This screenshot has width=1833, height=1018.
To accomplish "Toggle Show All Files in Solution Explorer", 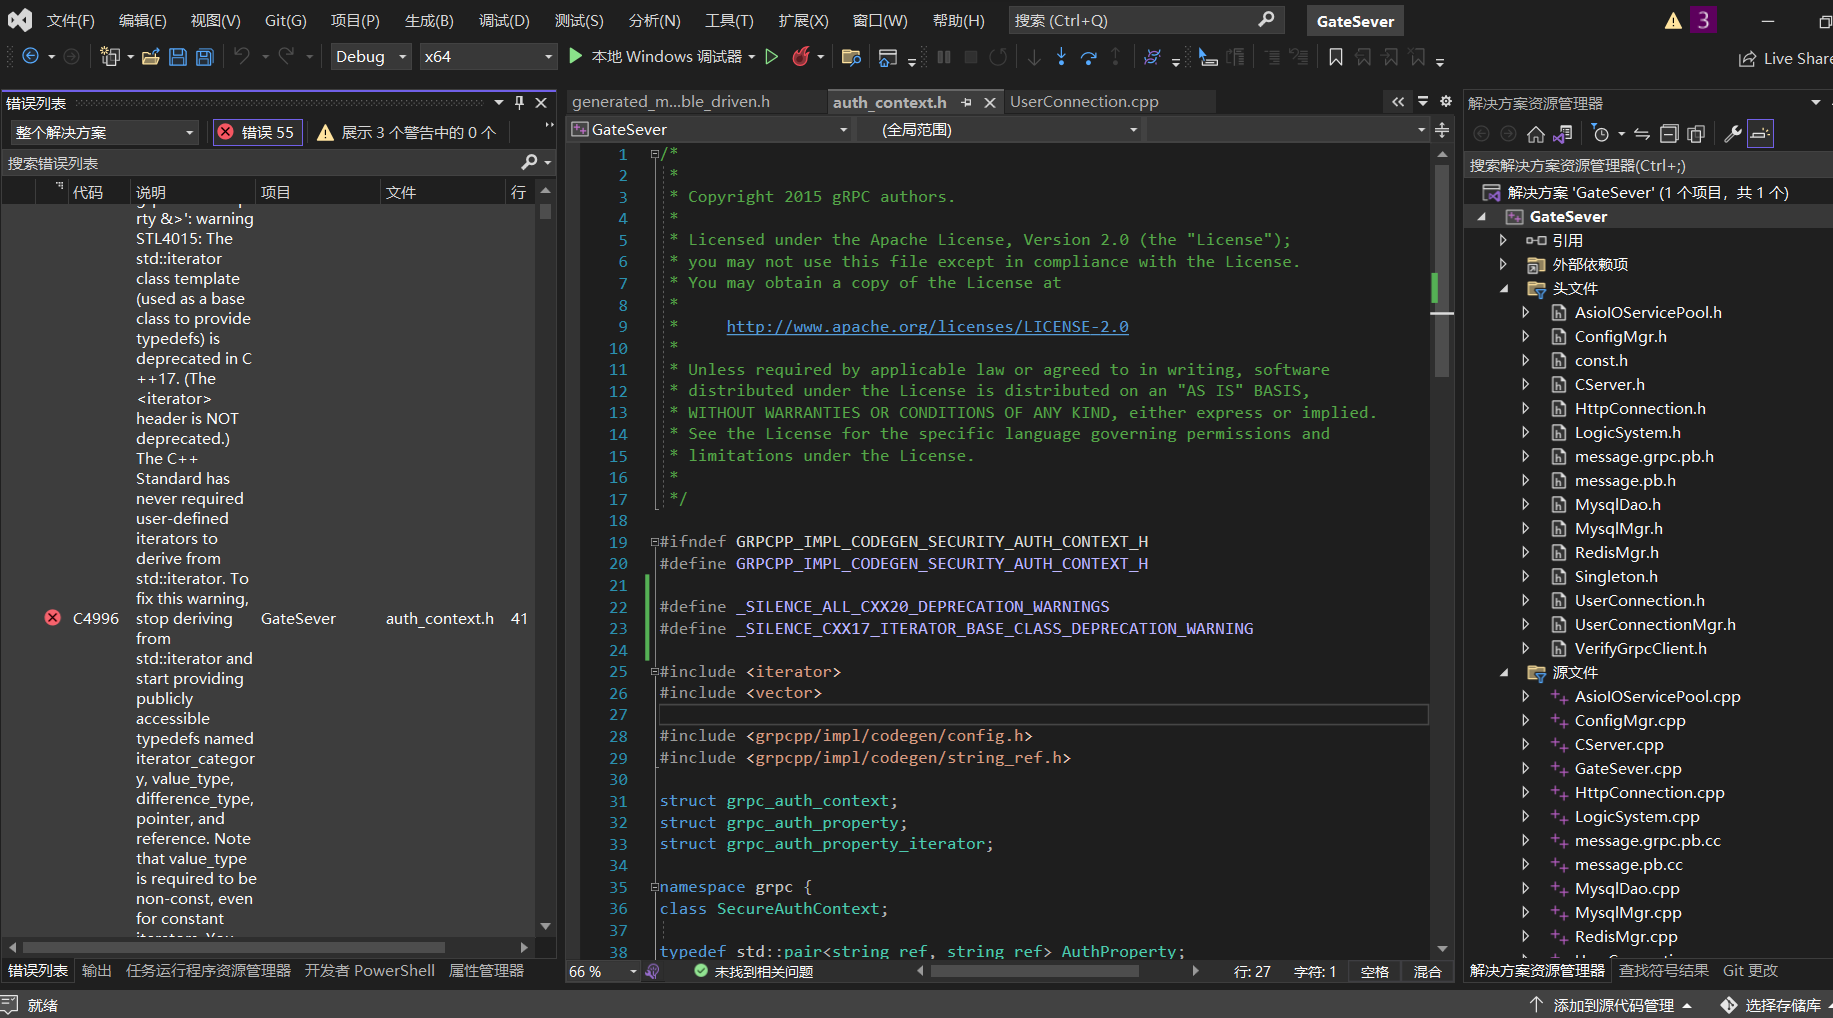I will (x=1696, y=134).
